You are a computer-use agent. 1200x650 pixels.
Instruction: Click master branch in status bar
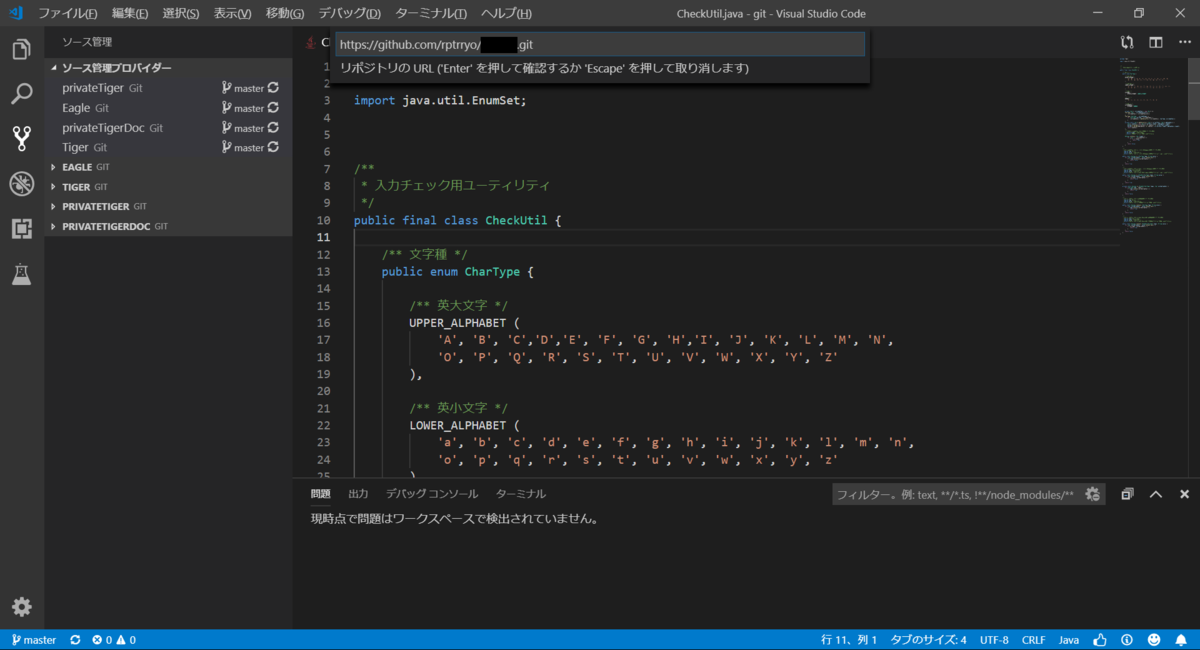33,640
